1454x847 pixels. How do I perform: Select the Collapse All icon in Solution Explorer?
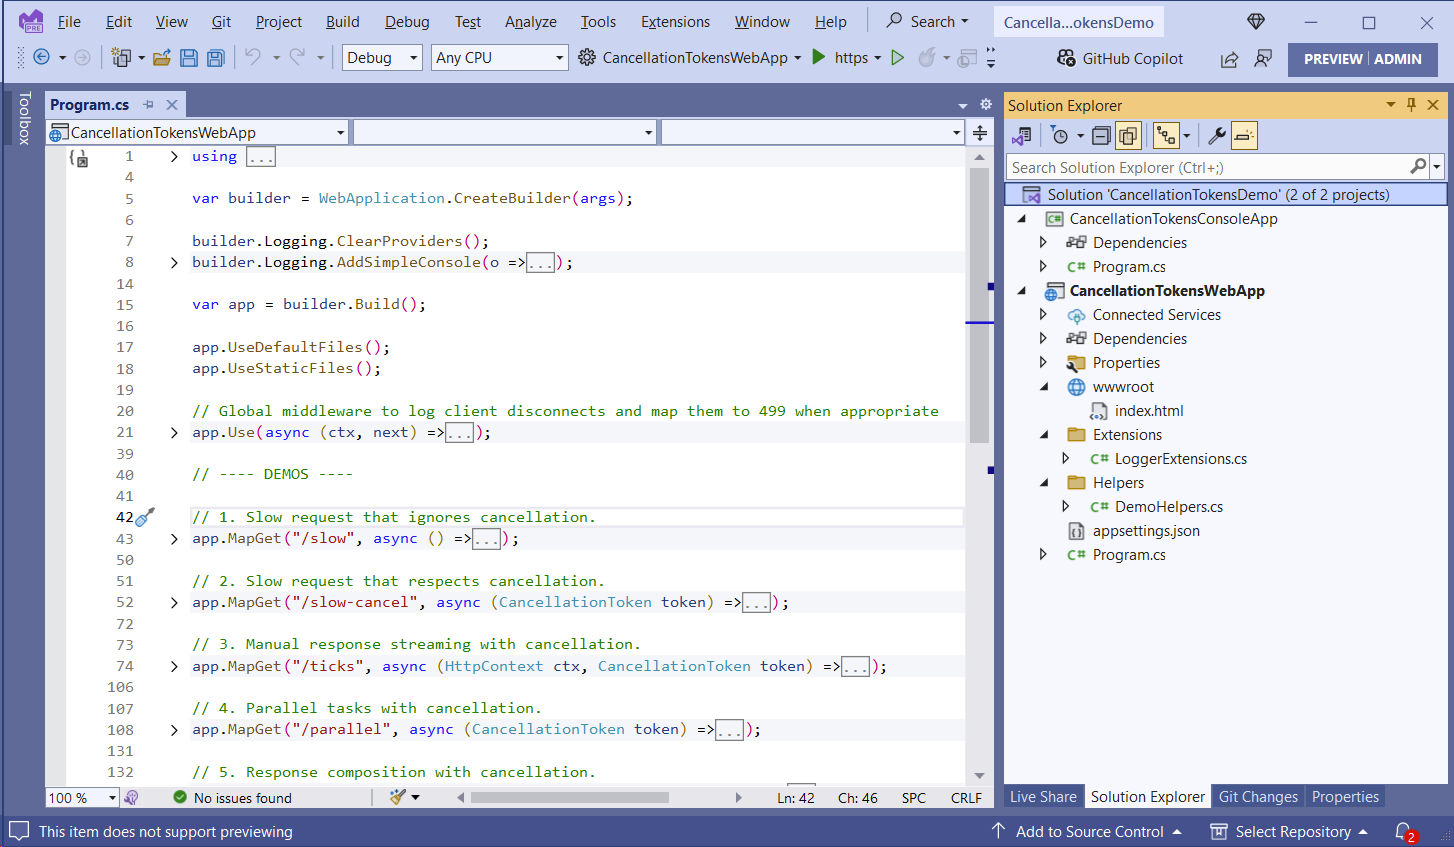click(1101, 135)
